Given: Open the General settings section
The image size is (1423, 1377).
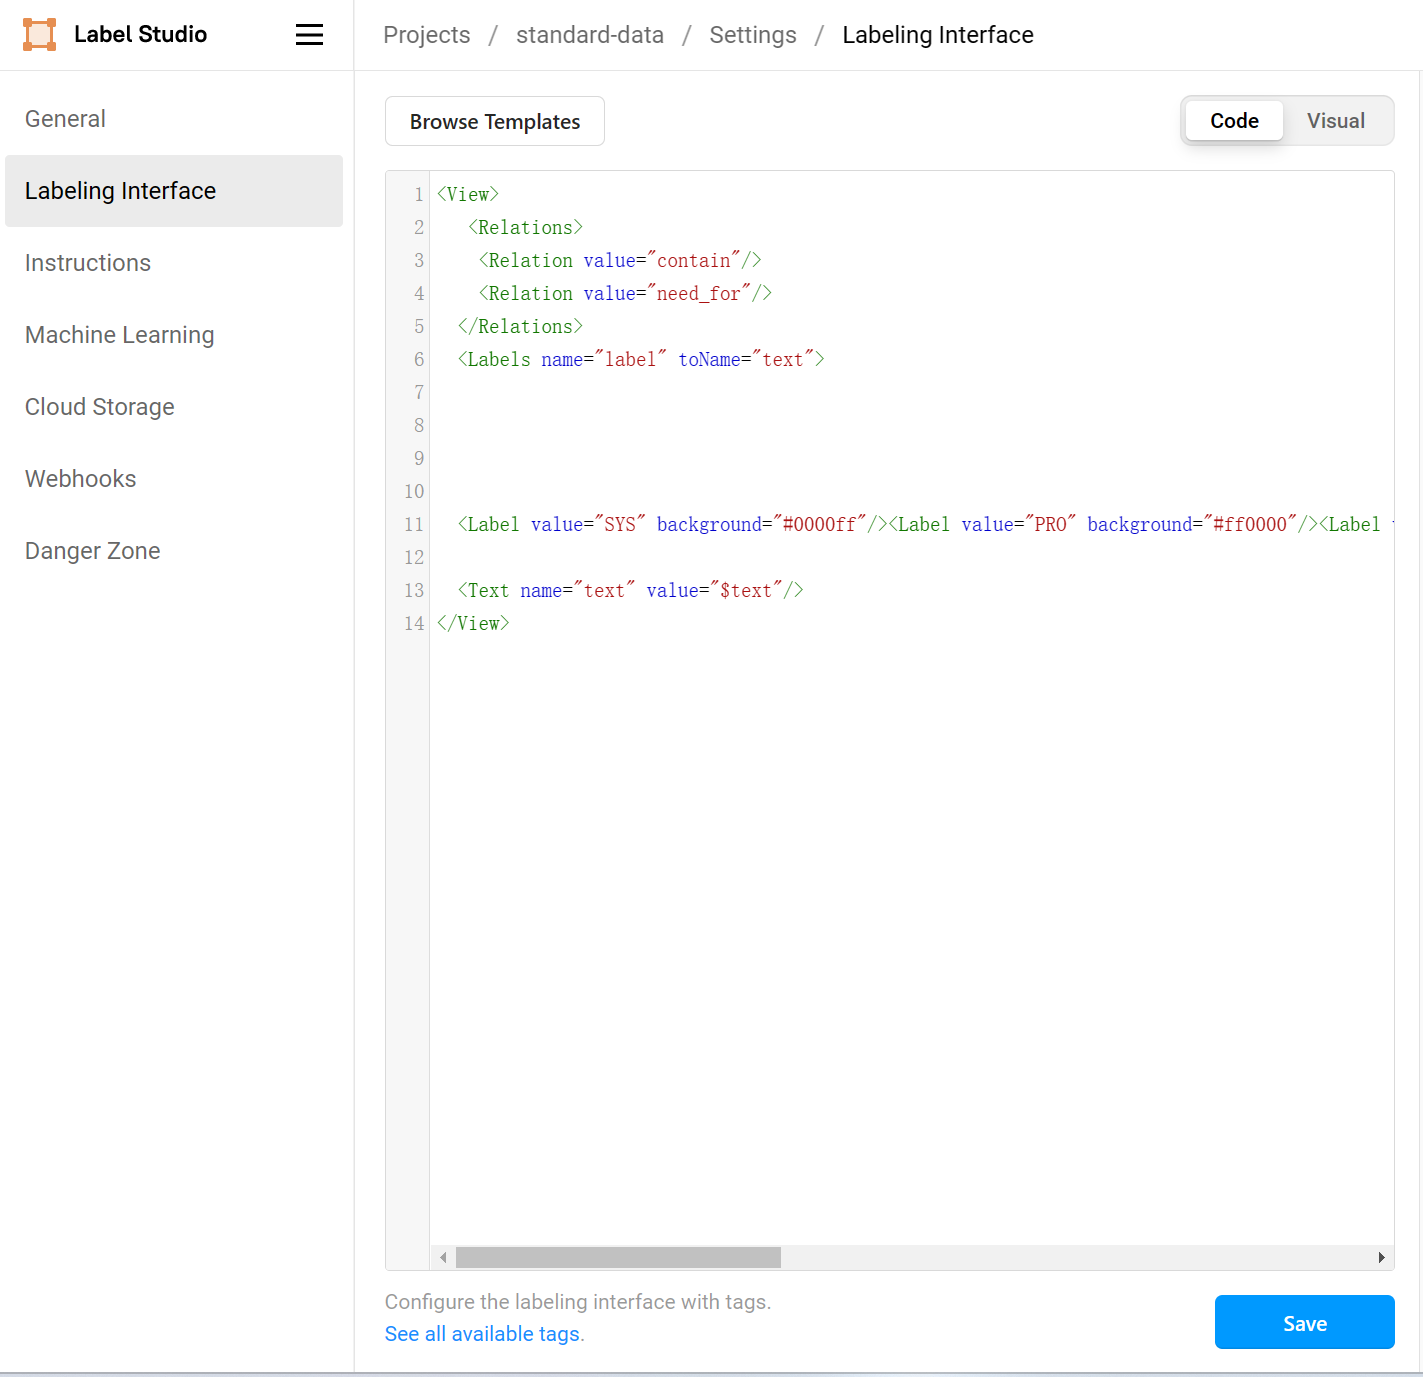Looking at the screenshot, I should coord(65,119).
